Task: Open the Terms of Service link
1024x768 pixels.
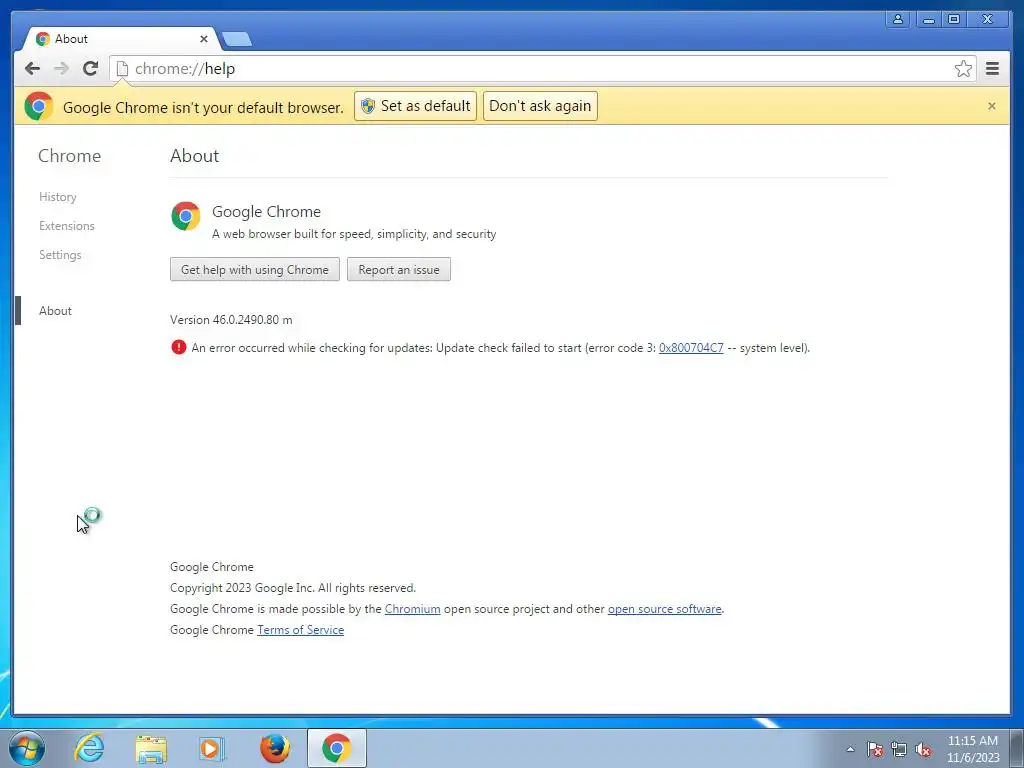Action: 300,630
